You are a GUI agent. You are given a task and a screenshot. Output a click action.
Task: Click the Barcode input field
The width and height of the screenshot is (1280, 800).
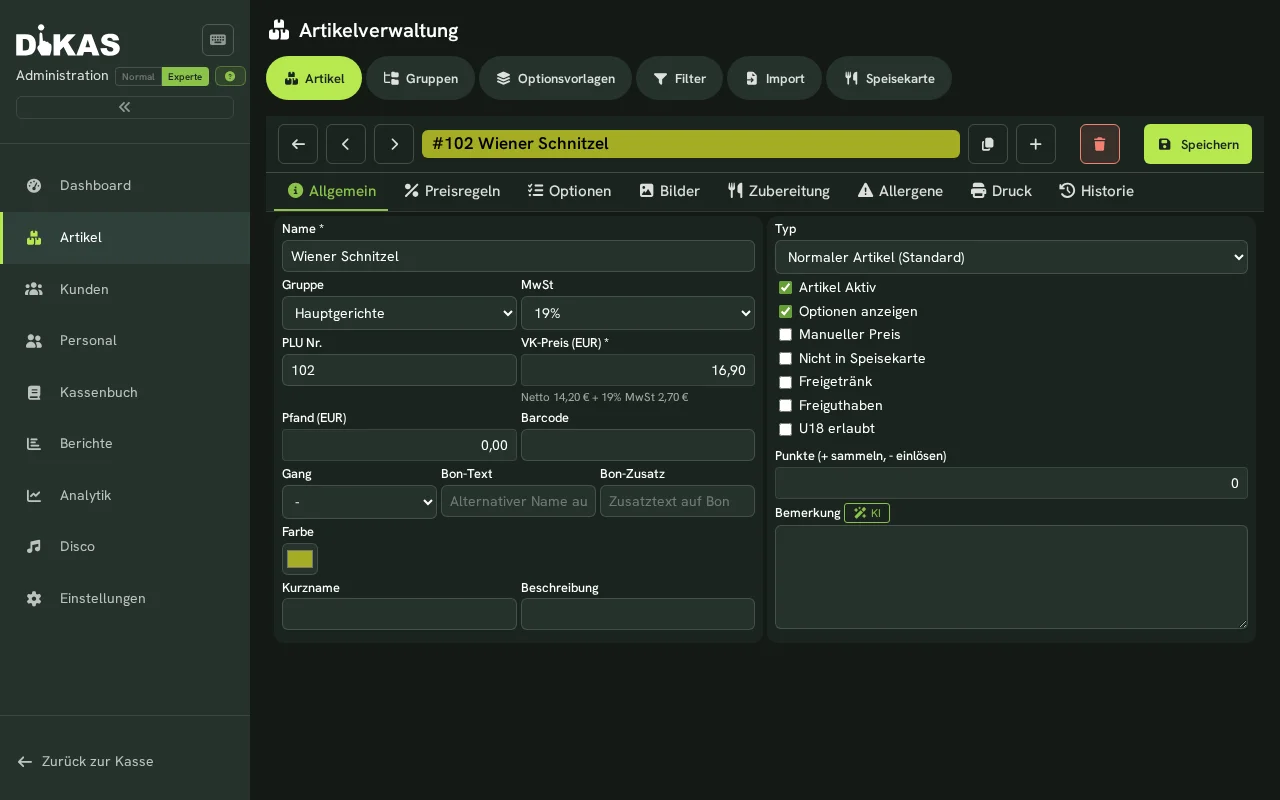pyautogui.click(x=638, y=445)
